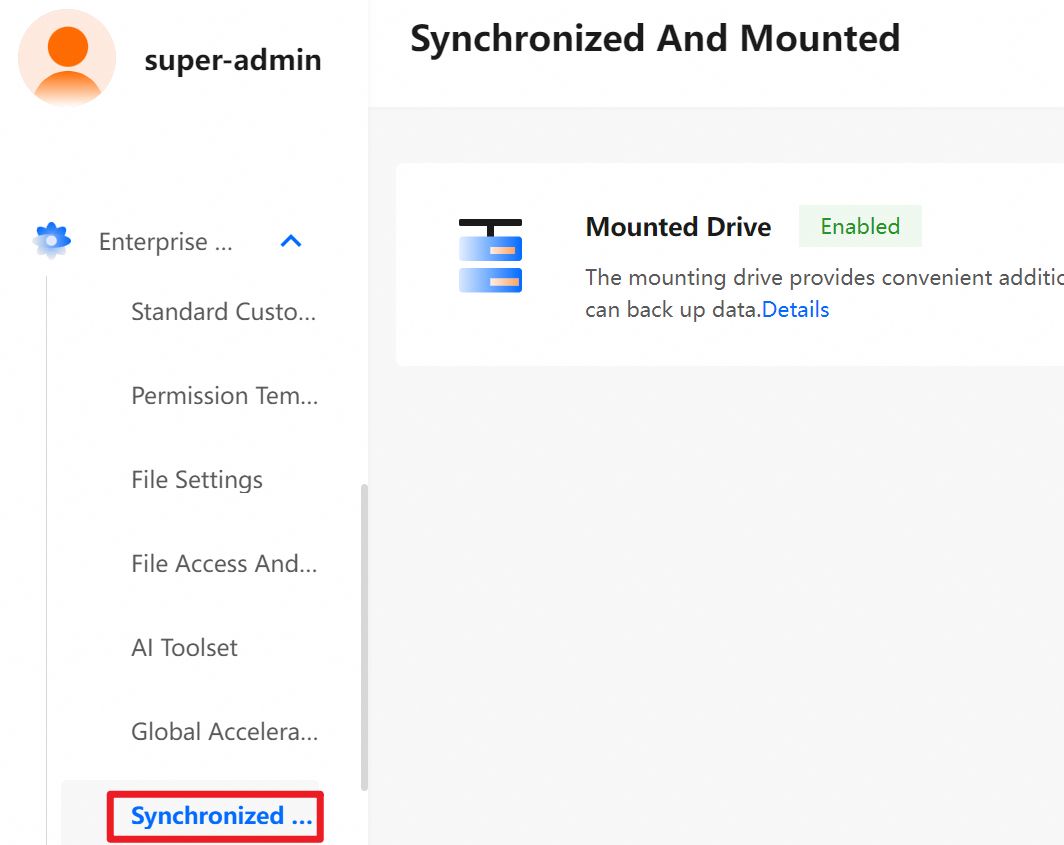Viewport: 1064px width, 845px height.
Task: Click the green Enabled status badge
Action: tap(860, 227)
